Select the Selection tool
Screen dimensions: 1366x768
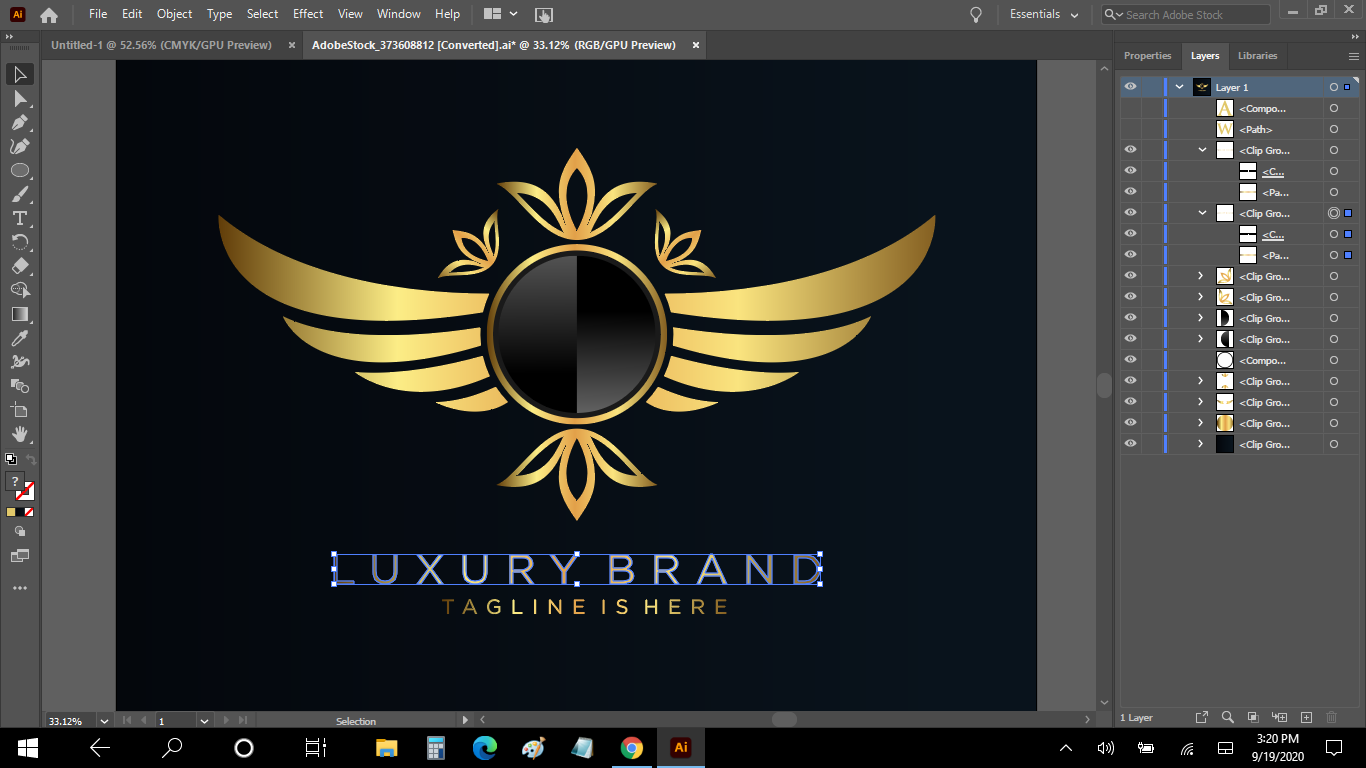[x=18, y=73]
